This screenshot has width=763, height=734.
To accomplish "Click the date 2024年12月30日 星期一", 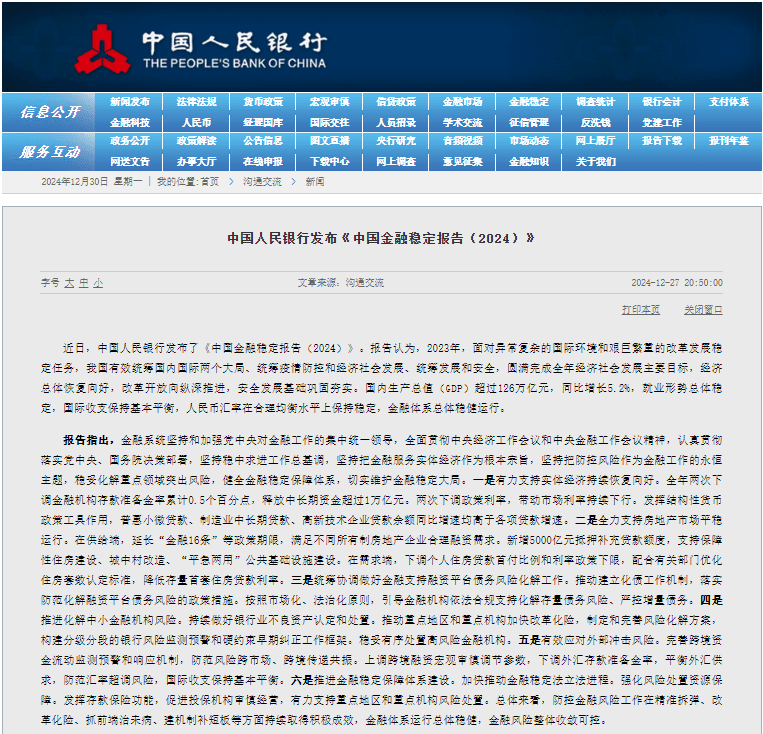I will [x=91, y=182].
